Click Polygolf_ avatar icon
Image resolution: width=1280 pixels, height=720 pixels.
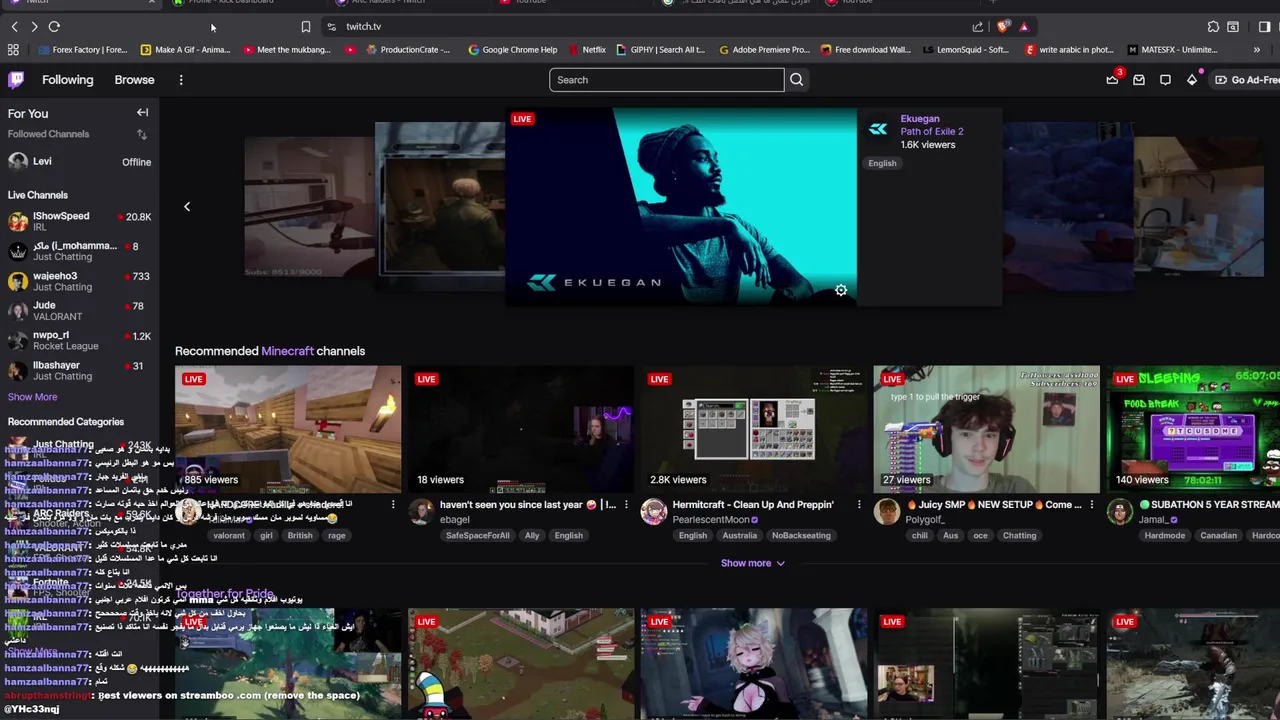click(x=887, y=512)
